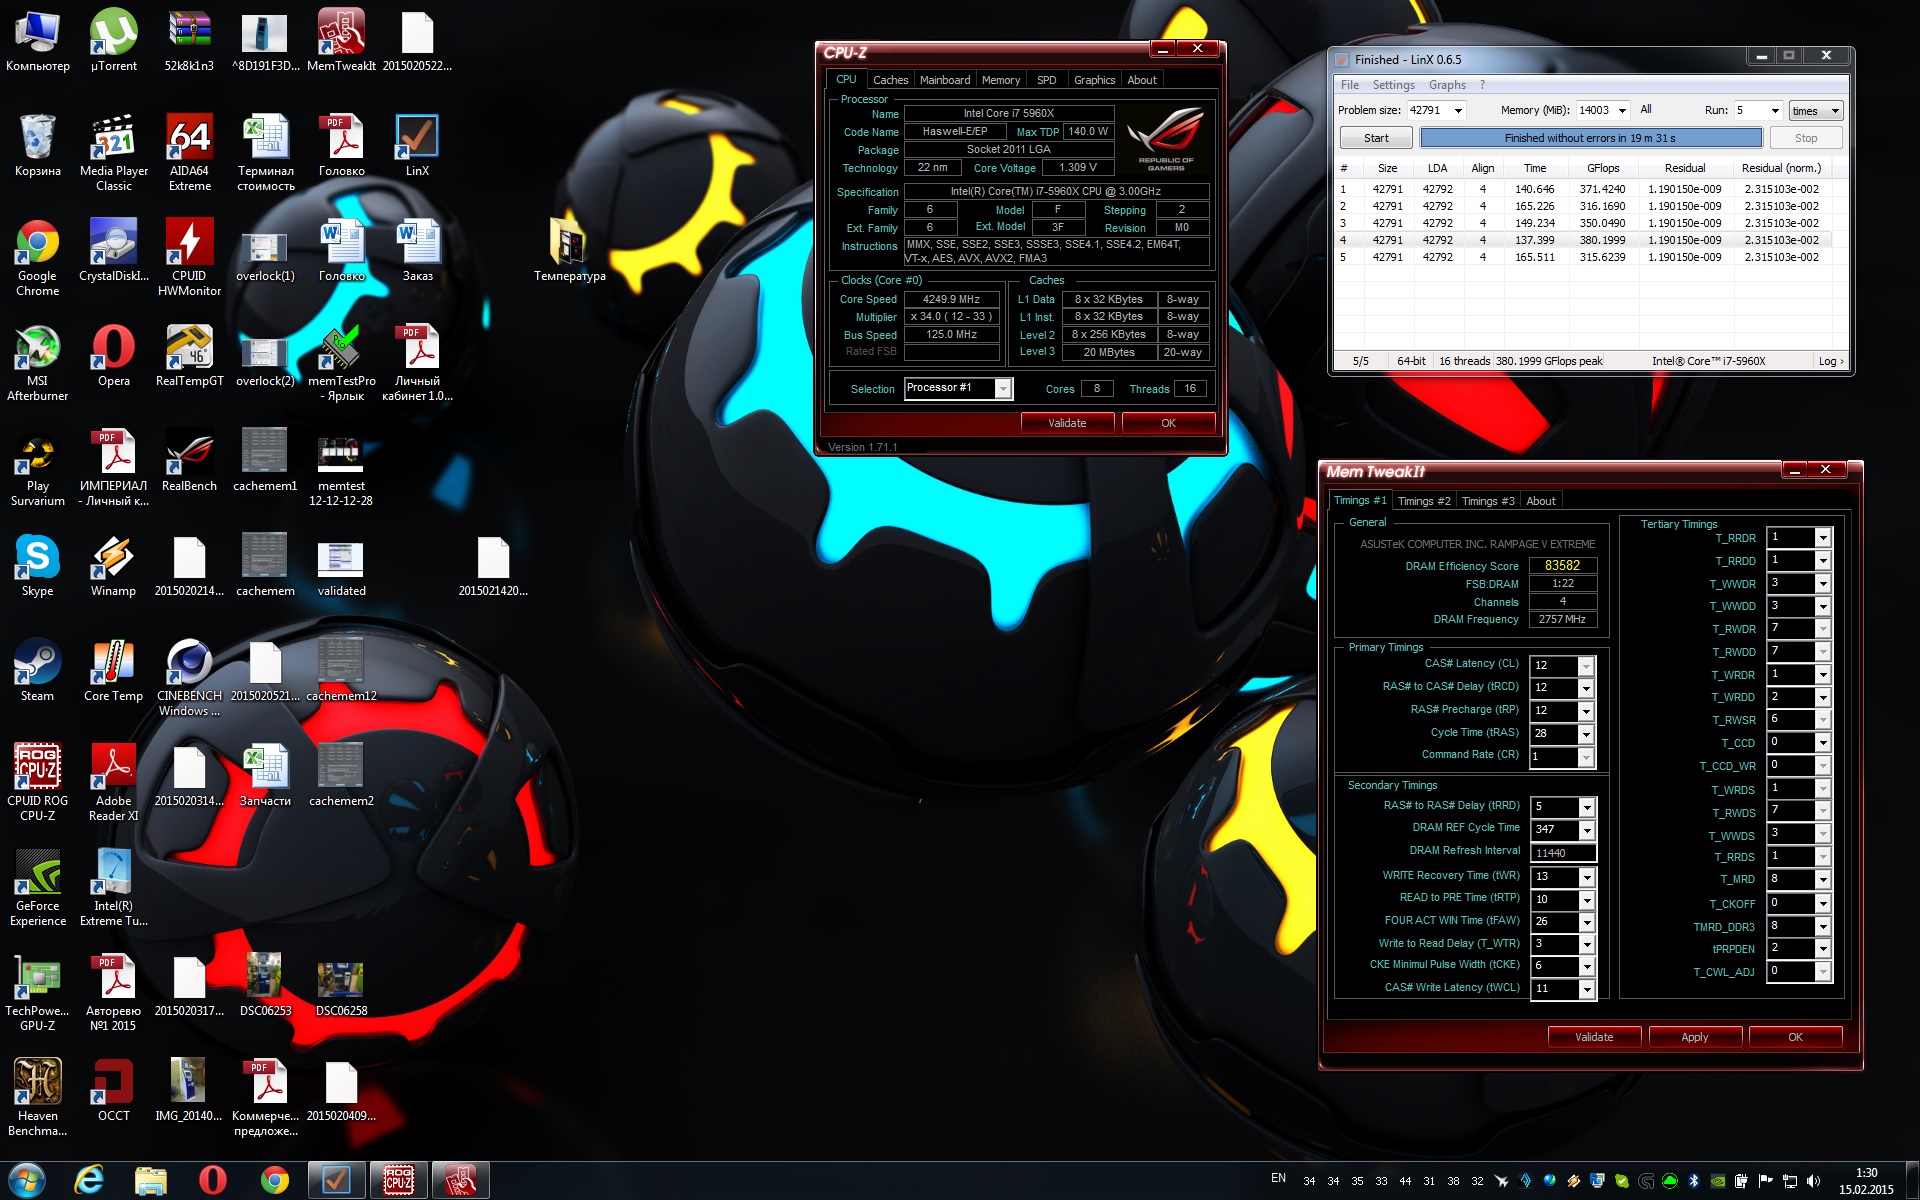1920x1200 pixels.
Task: Switch to Timings #2 tab in MemTweakIt
Action: point(1423,501)
